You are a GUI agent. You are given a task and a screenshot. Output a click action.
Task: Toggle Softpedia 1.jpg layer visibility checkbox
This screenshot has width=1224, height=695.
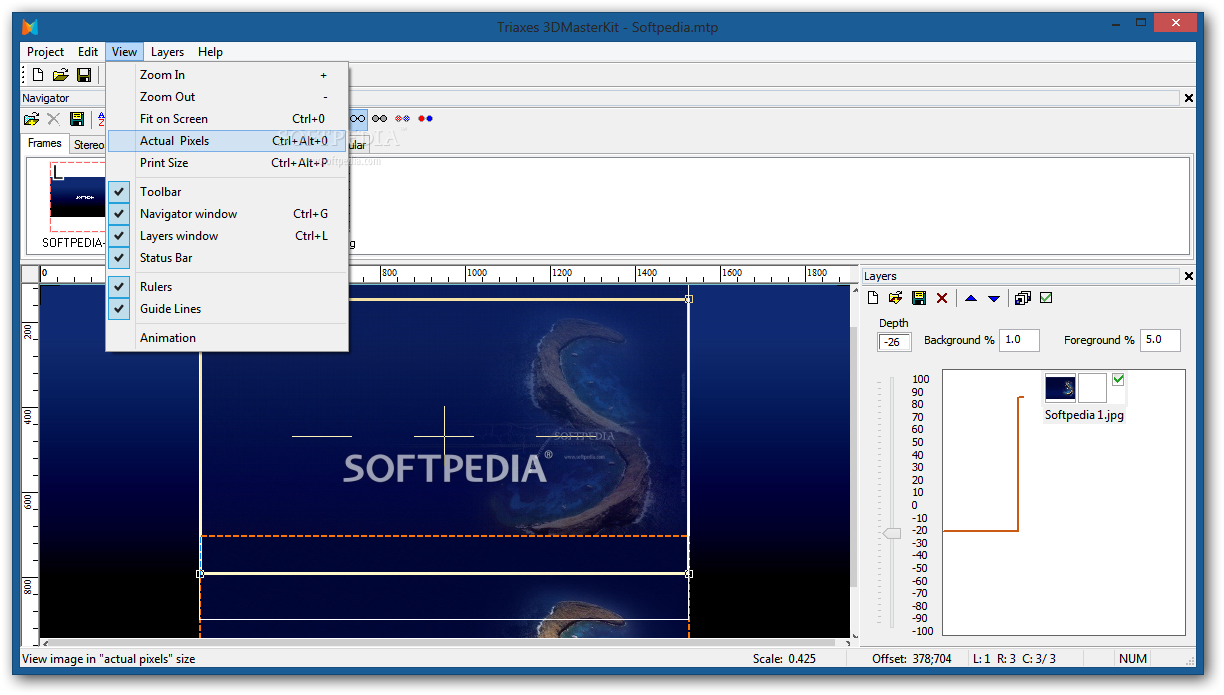(x=1118, y=379)
